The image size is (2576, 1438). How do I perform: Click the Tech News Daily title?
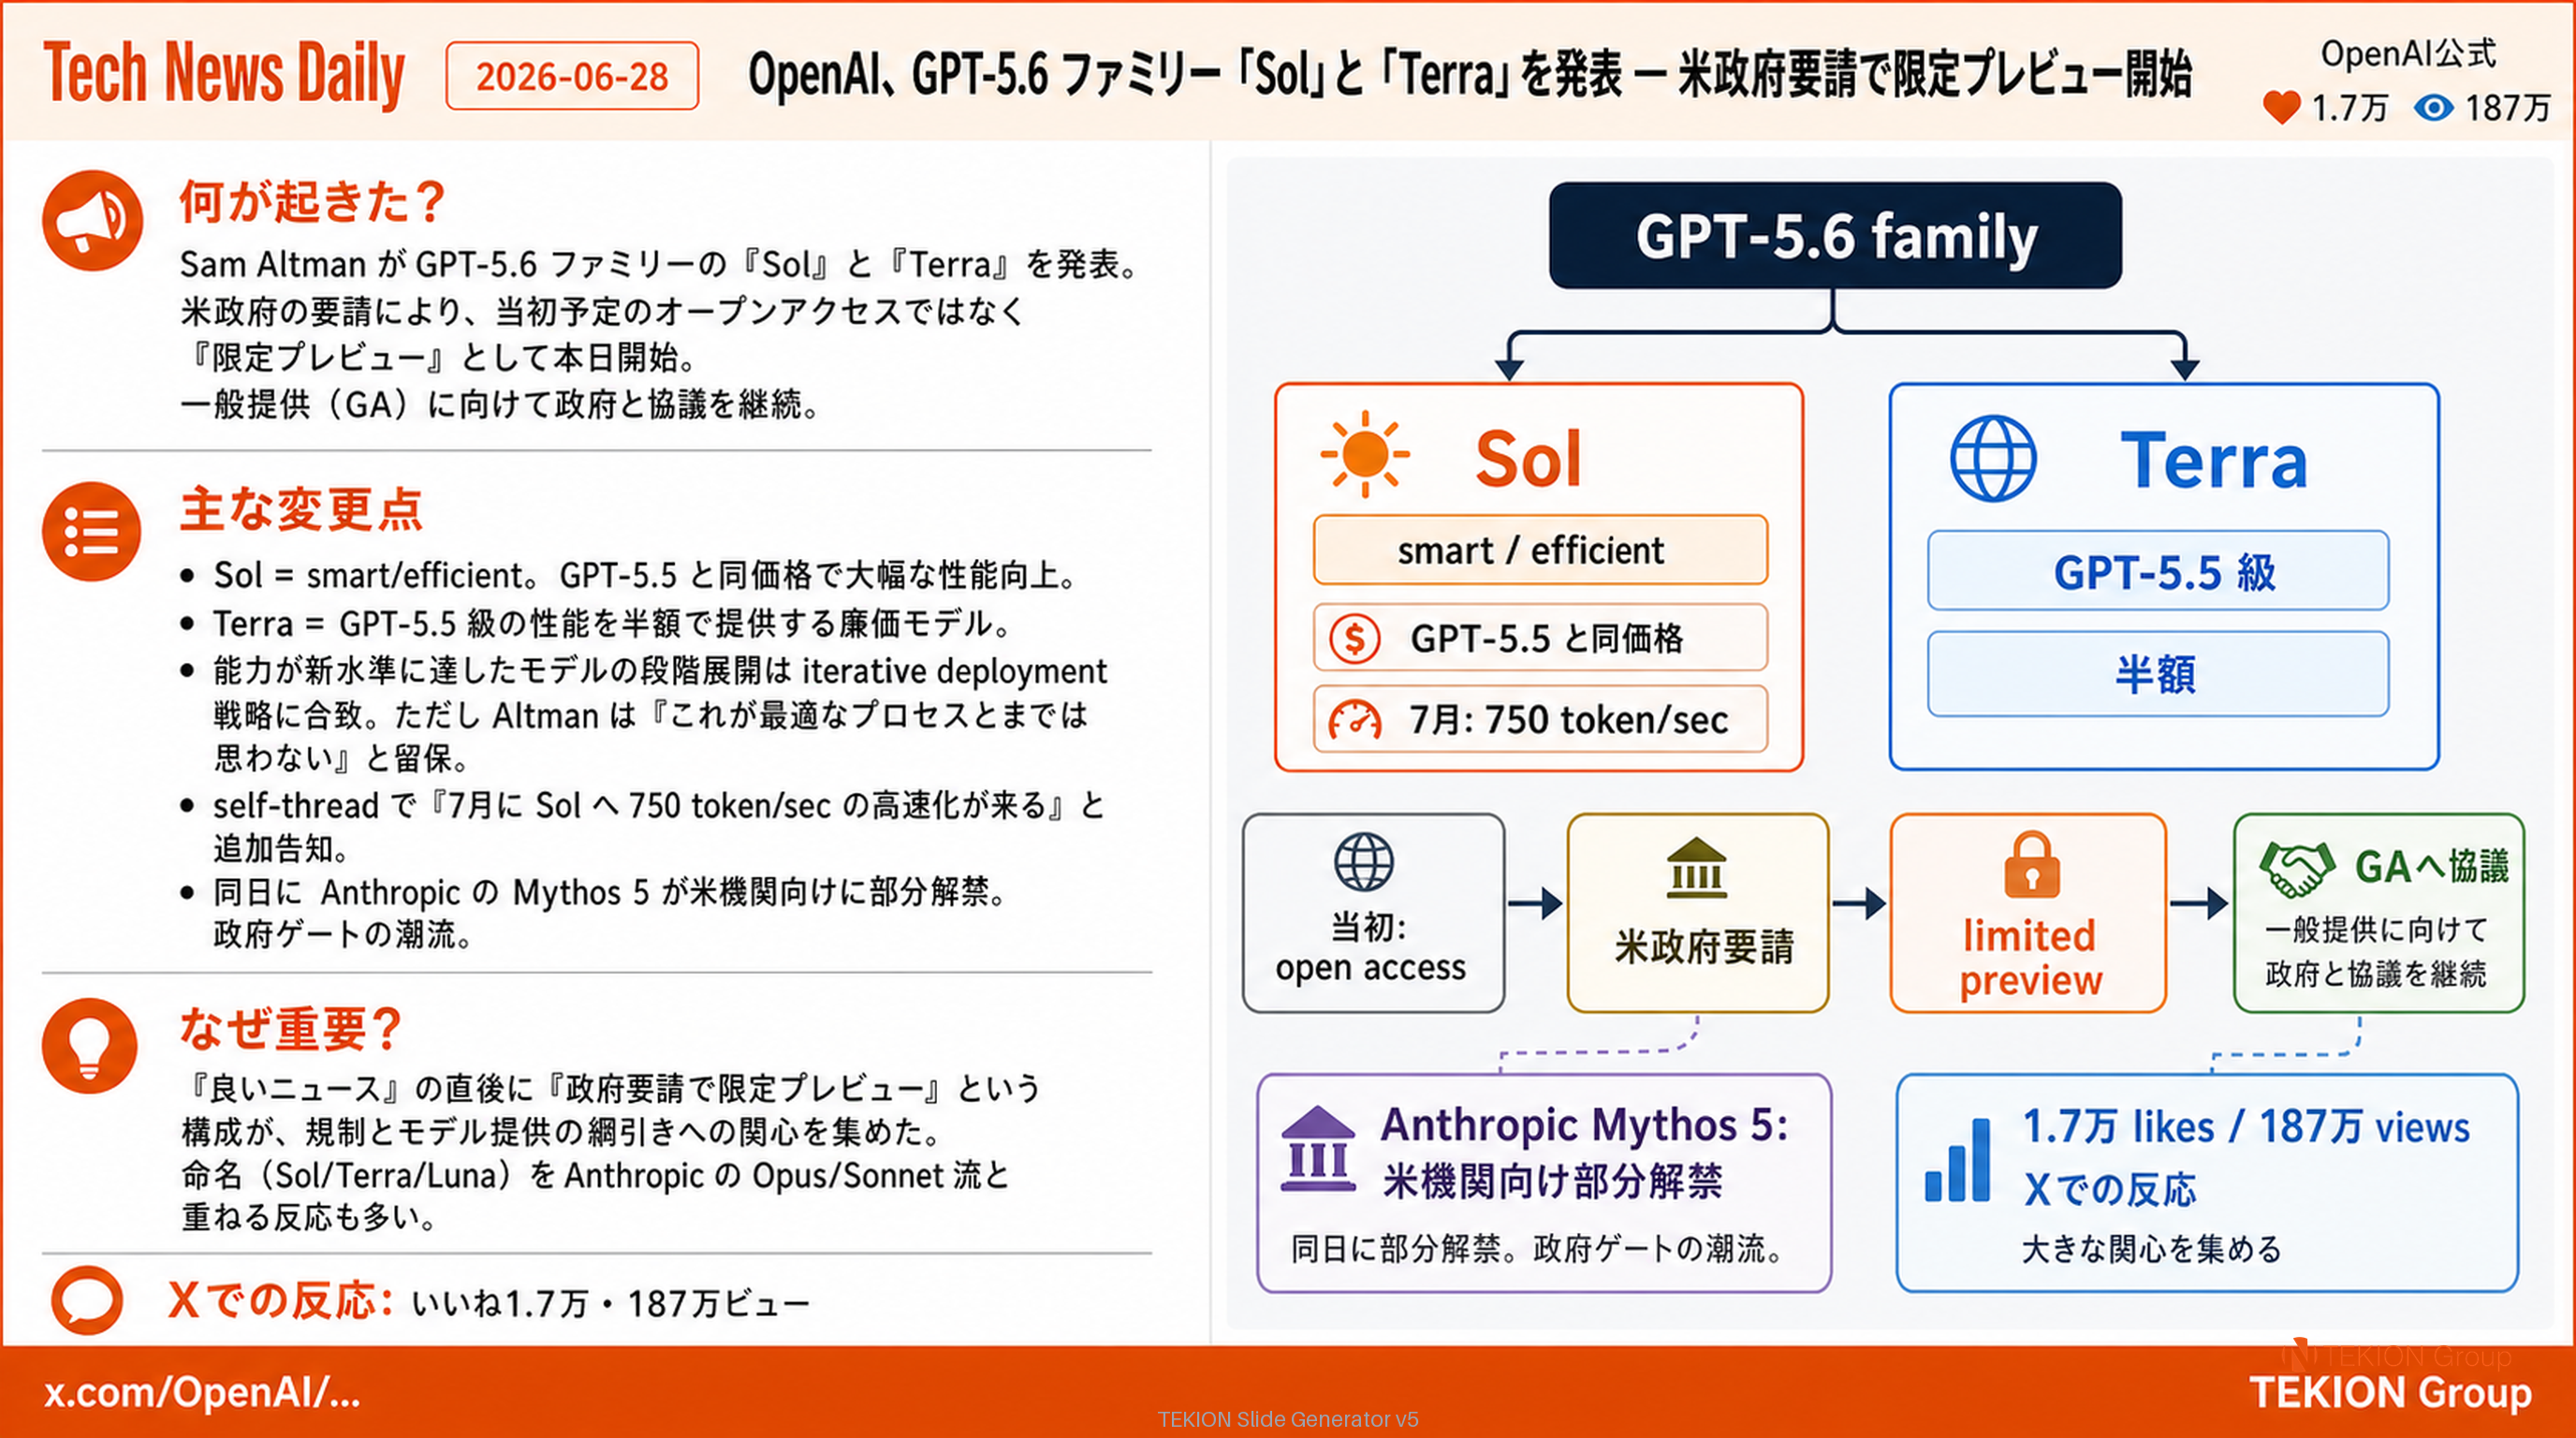[x=224, y=74]
